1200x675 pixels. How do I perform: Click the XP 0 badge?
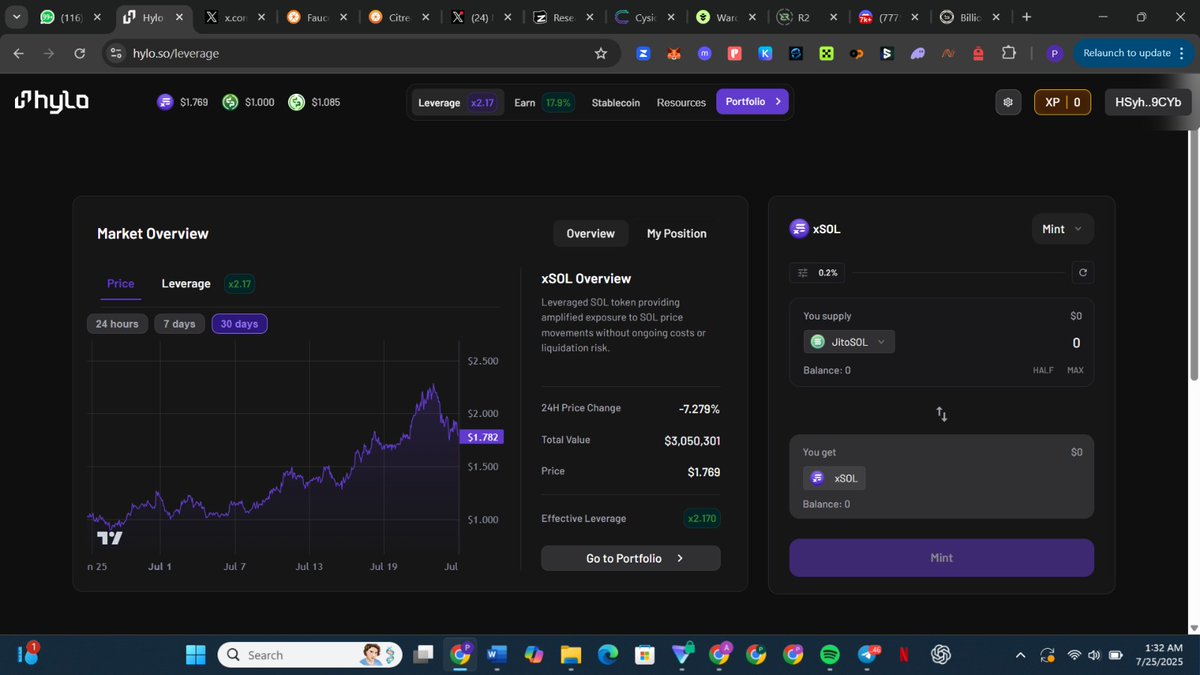1062,102
